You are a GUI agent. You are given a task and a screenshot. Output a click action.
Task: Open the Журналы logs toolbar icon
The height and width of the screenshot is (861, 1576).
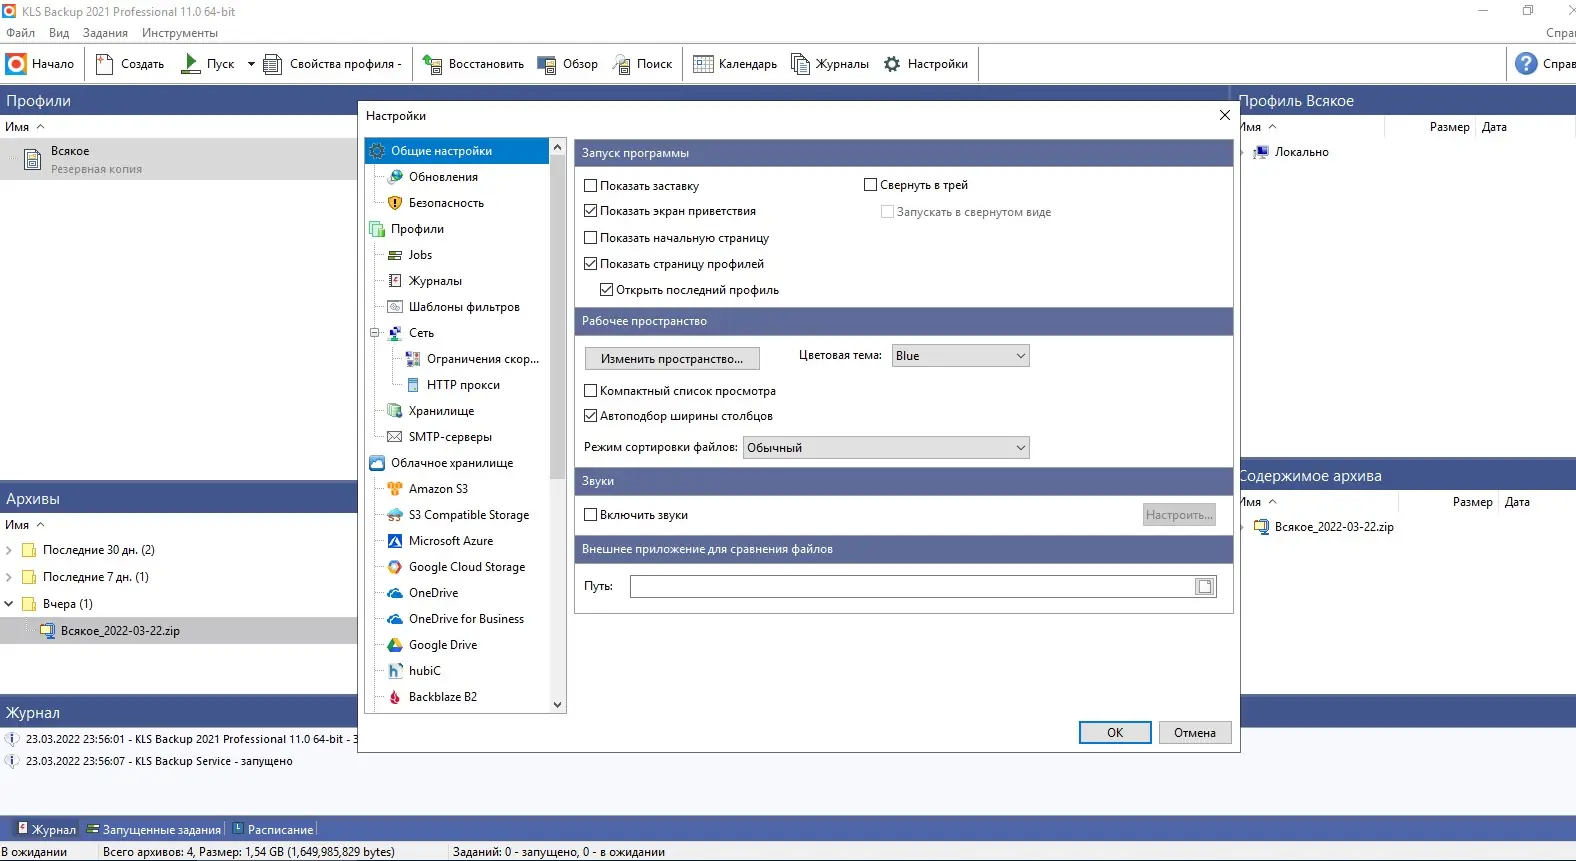(800, 64)
